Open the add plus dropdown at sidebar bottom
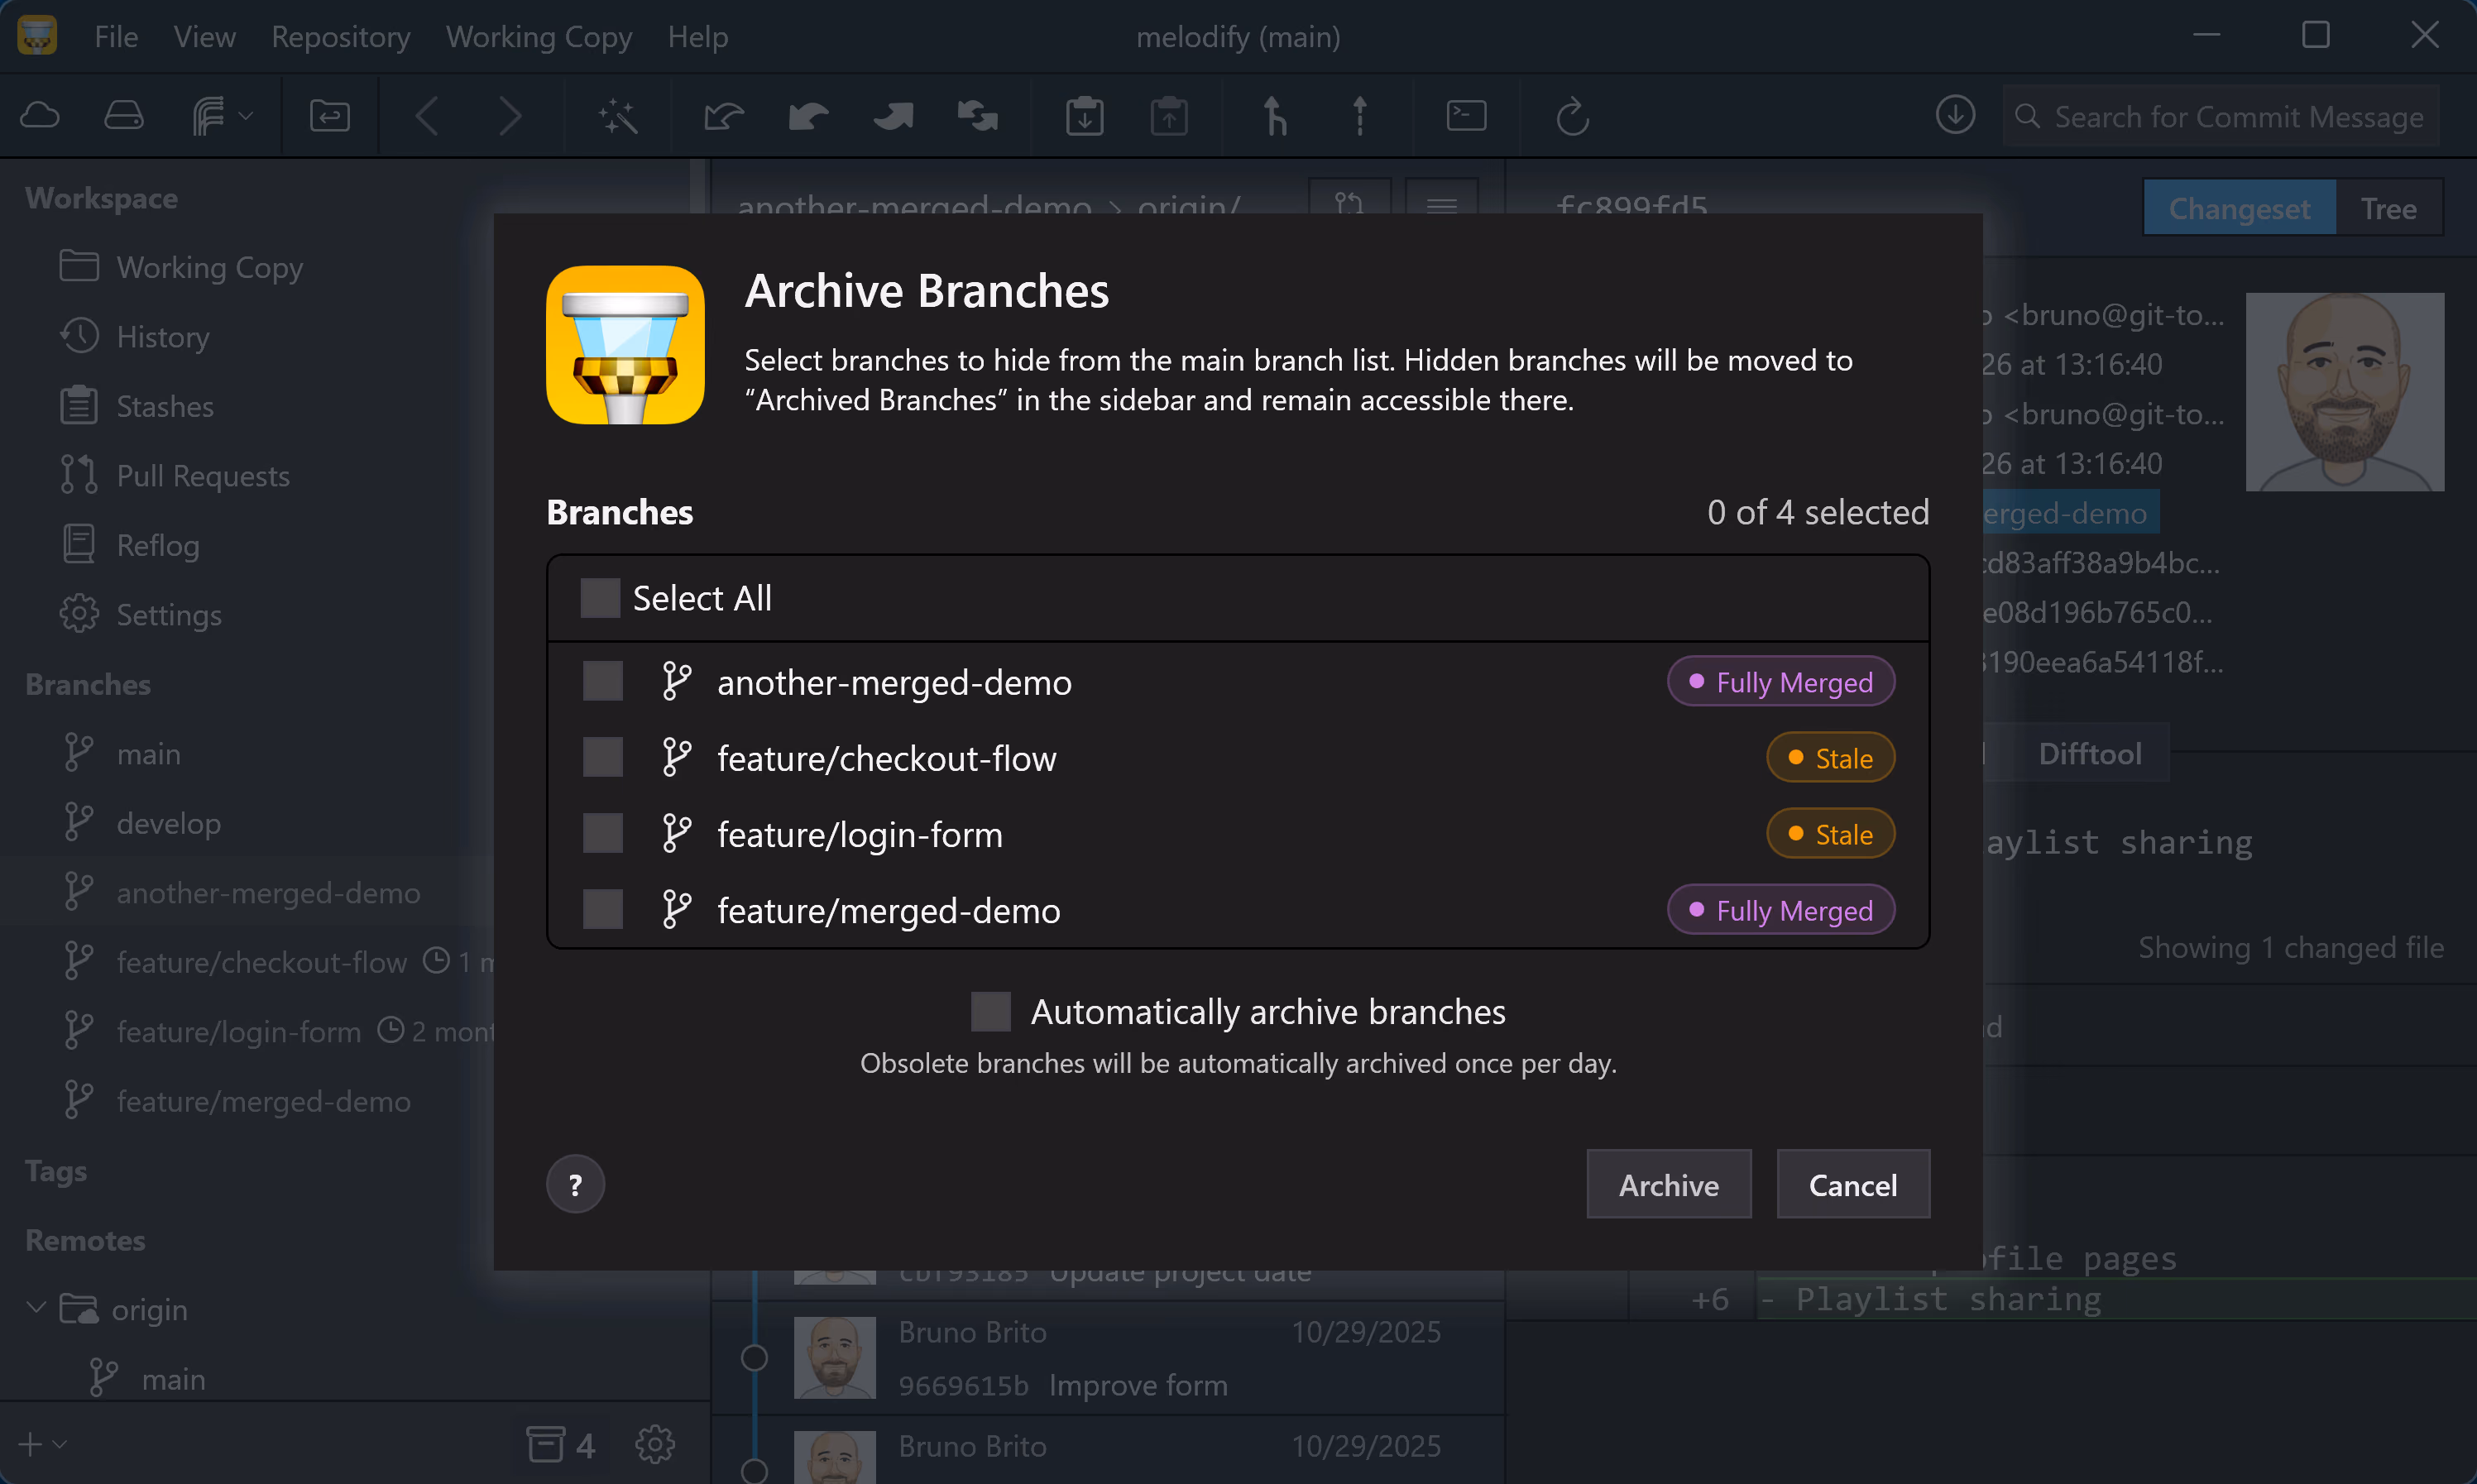This screenshot has width=2477, height=1484. (42, 1444)
